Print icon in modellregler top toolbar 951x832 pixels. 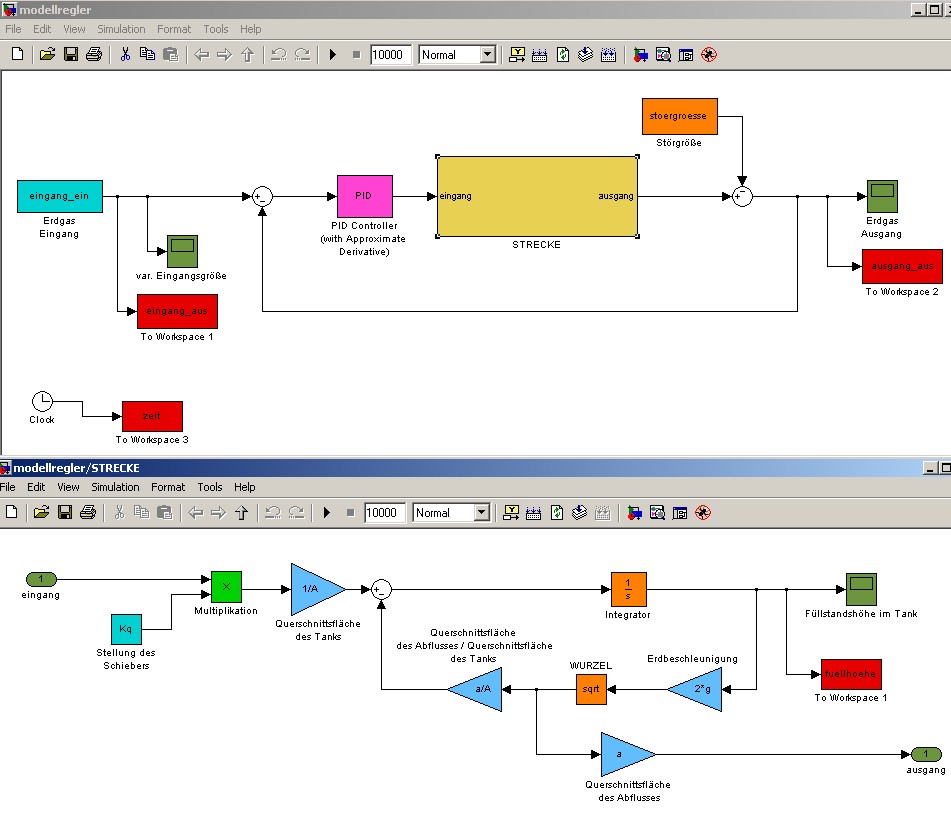(94, 55)
